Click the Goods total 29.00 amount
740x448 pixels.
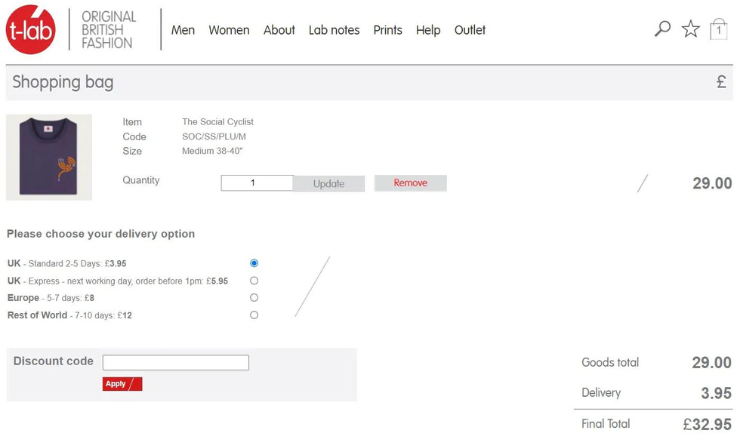tap(712, 363)
